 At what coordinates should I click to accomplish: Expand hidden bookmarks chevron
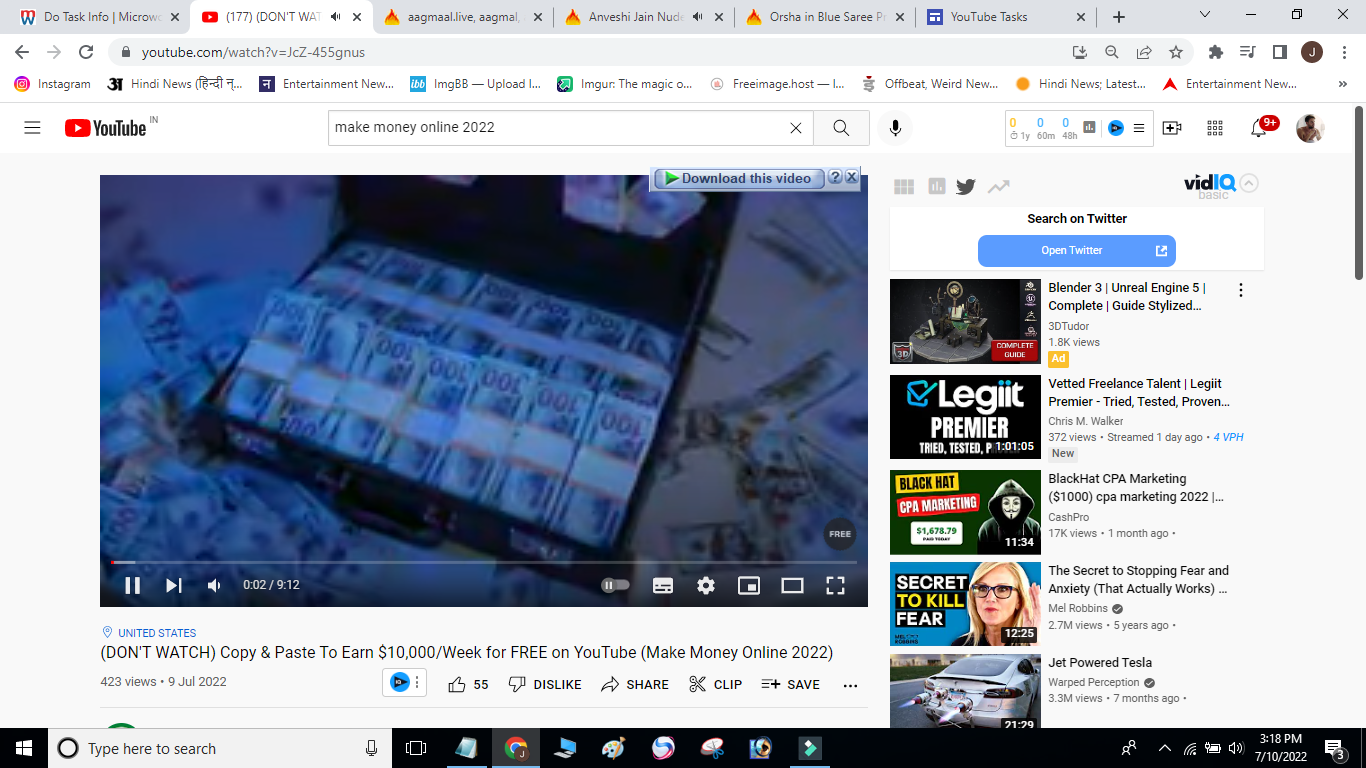1342,84
